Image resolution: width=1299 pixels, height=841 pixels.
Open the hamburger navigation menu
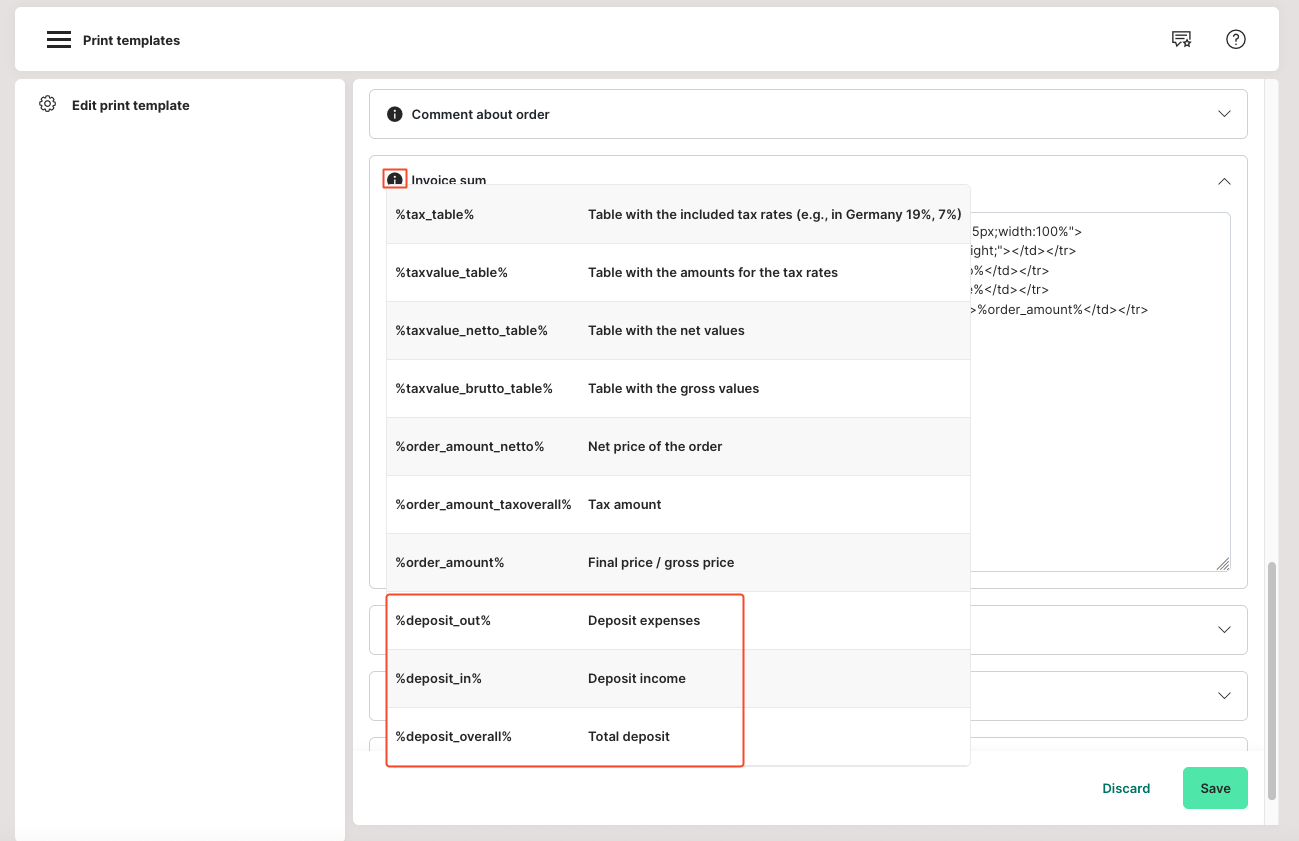coord(59,40)
